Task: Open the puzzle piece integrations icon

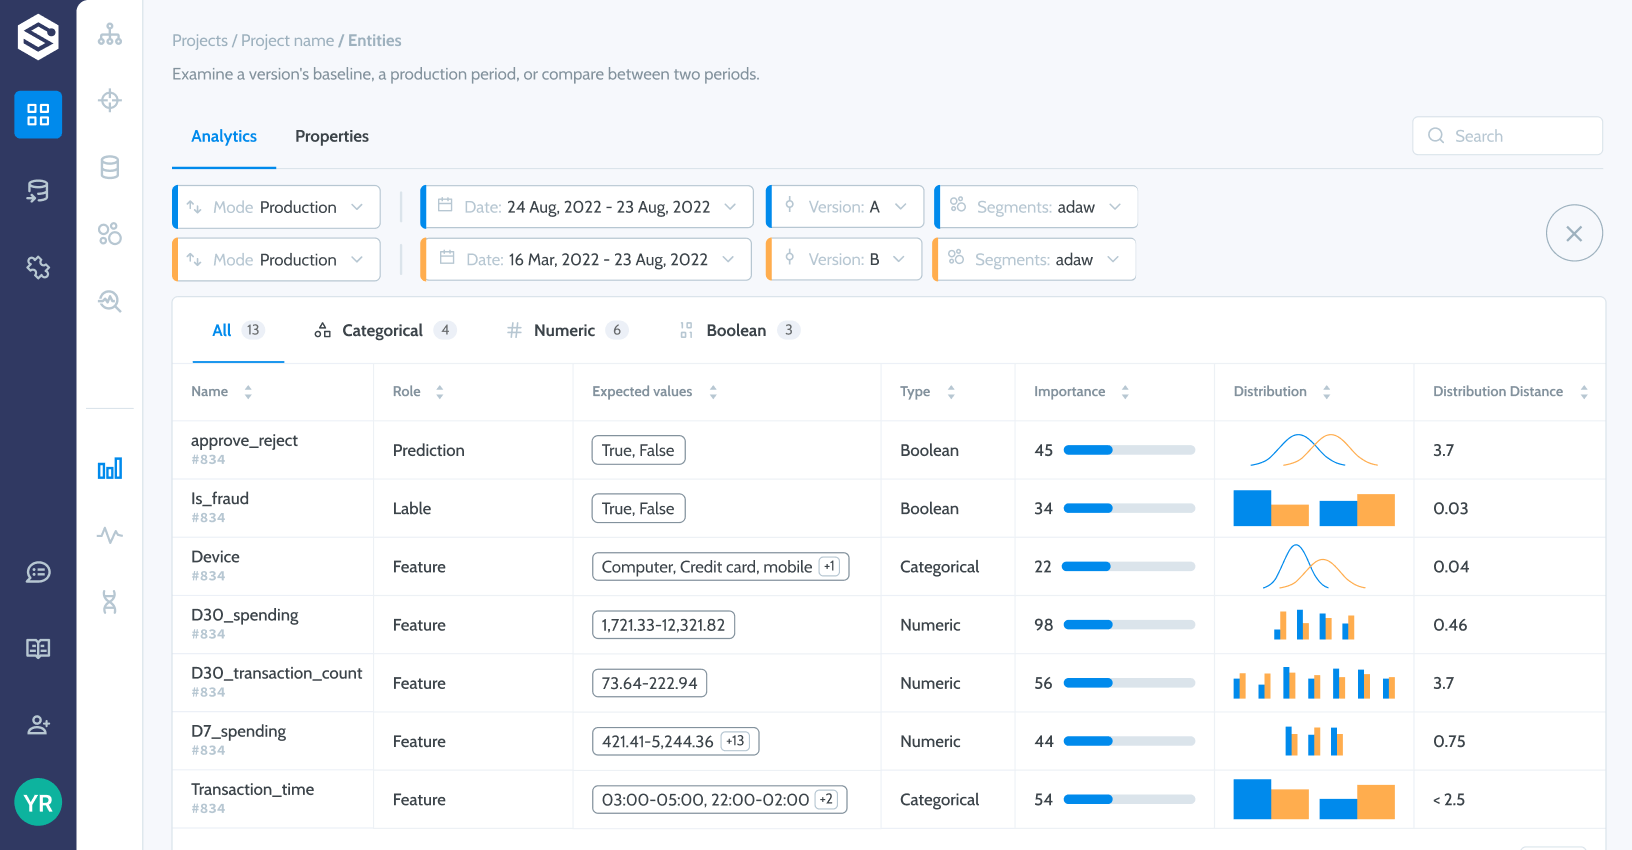Action: click(38, 267)
